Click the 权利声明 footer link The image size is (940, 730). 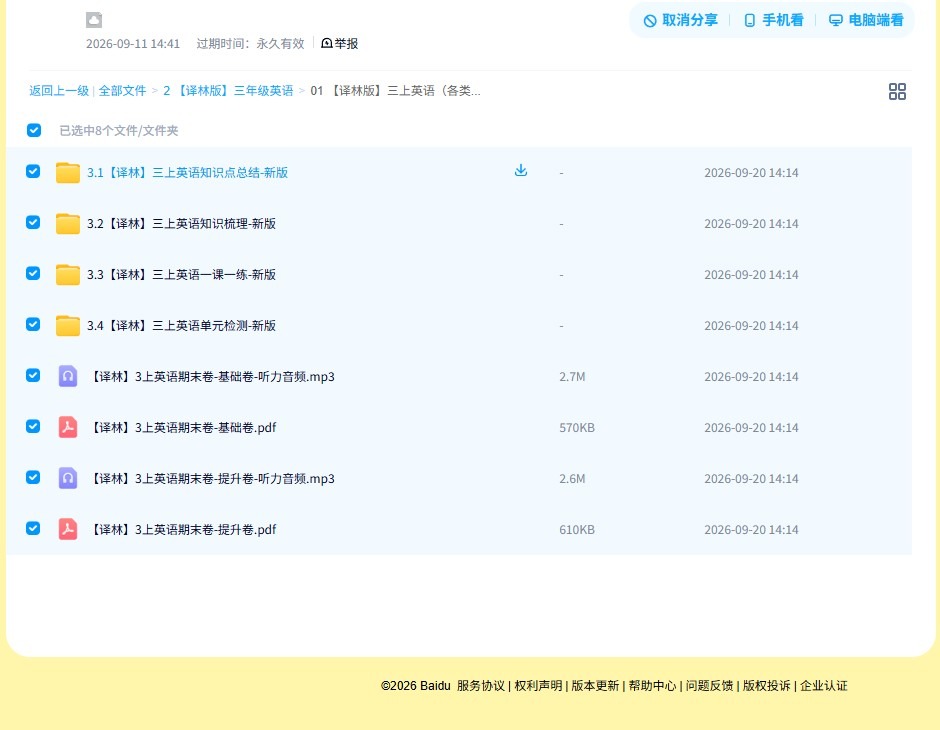pos(538,686)
